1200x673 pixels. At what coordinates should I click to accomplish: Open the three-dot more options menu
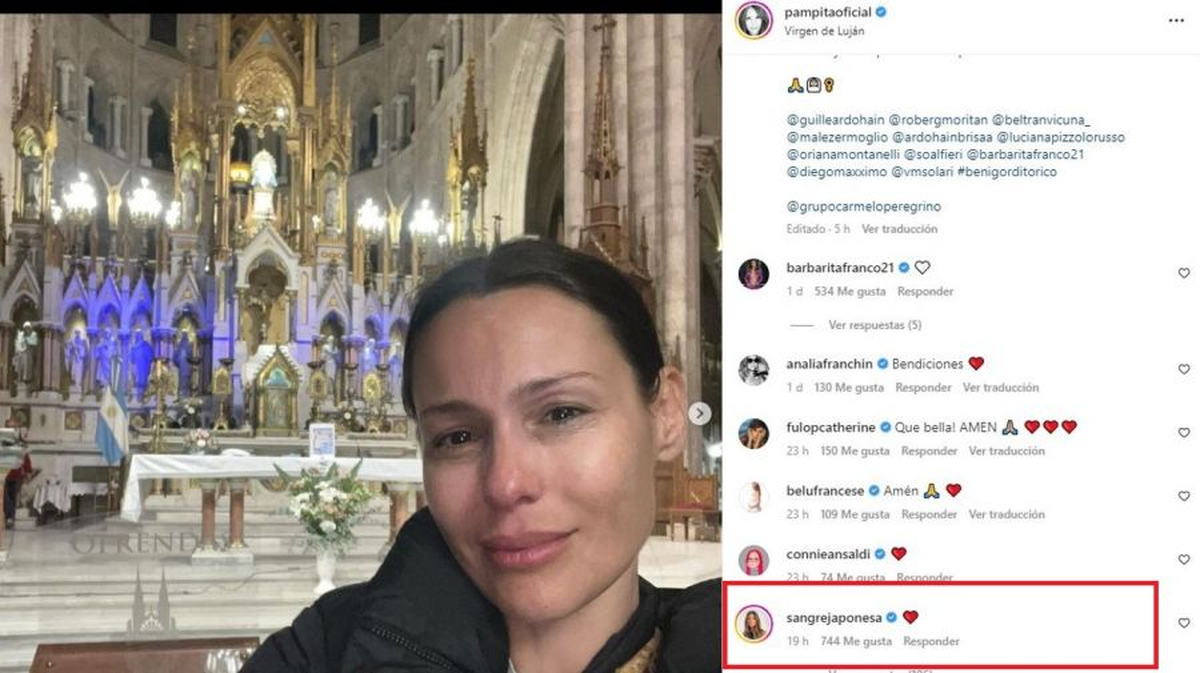(x=1176, y=20)
